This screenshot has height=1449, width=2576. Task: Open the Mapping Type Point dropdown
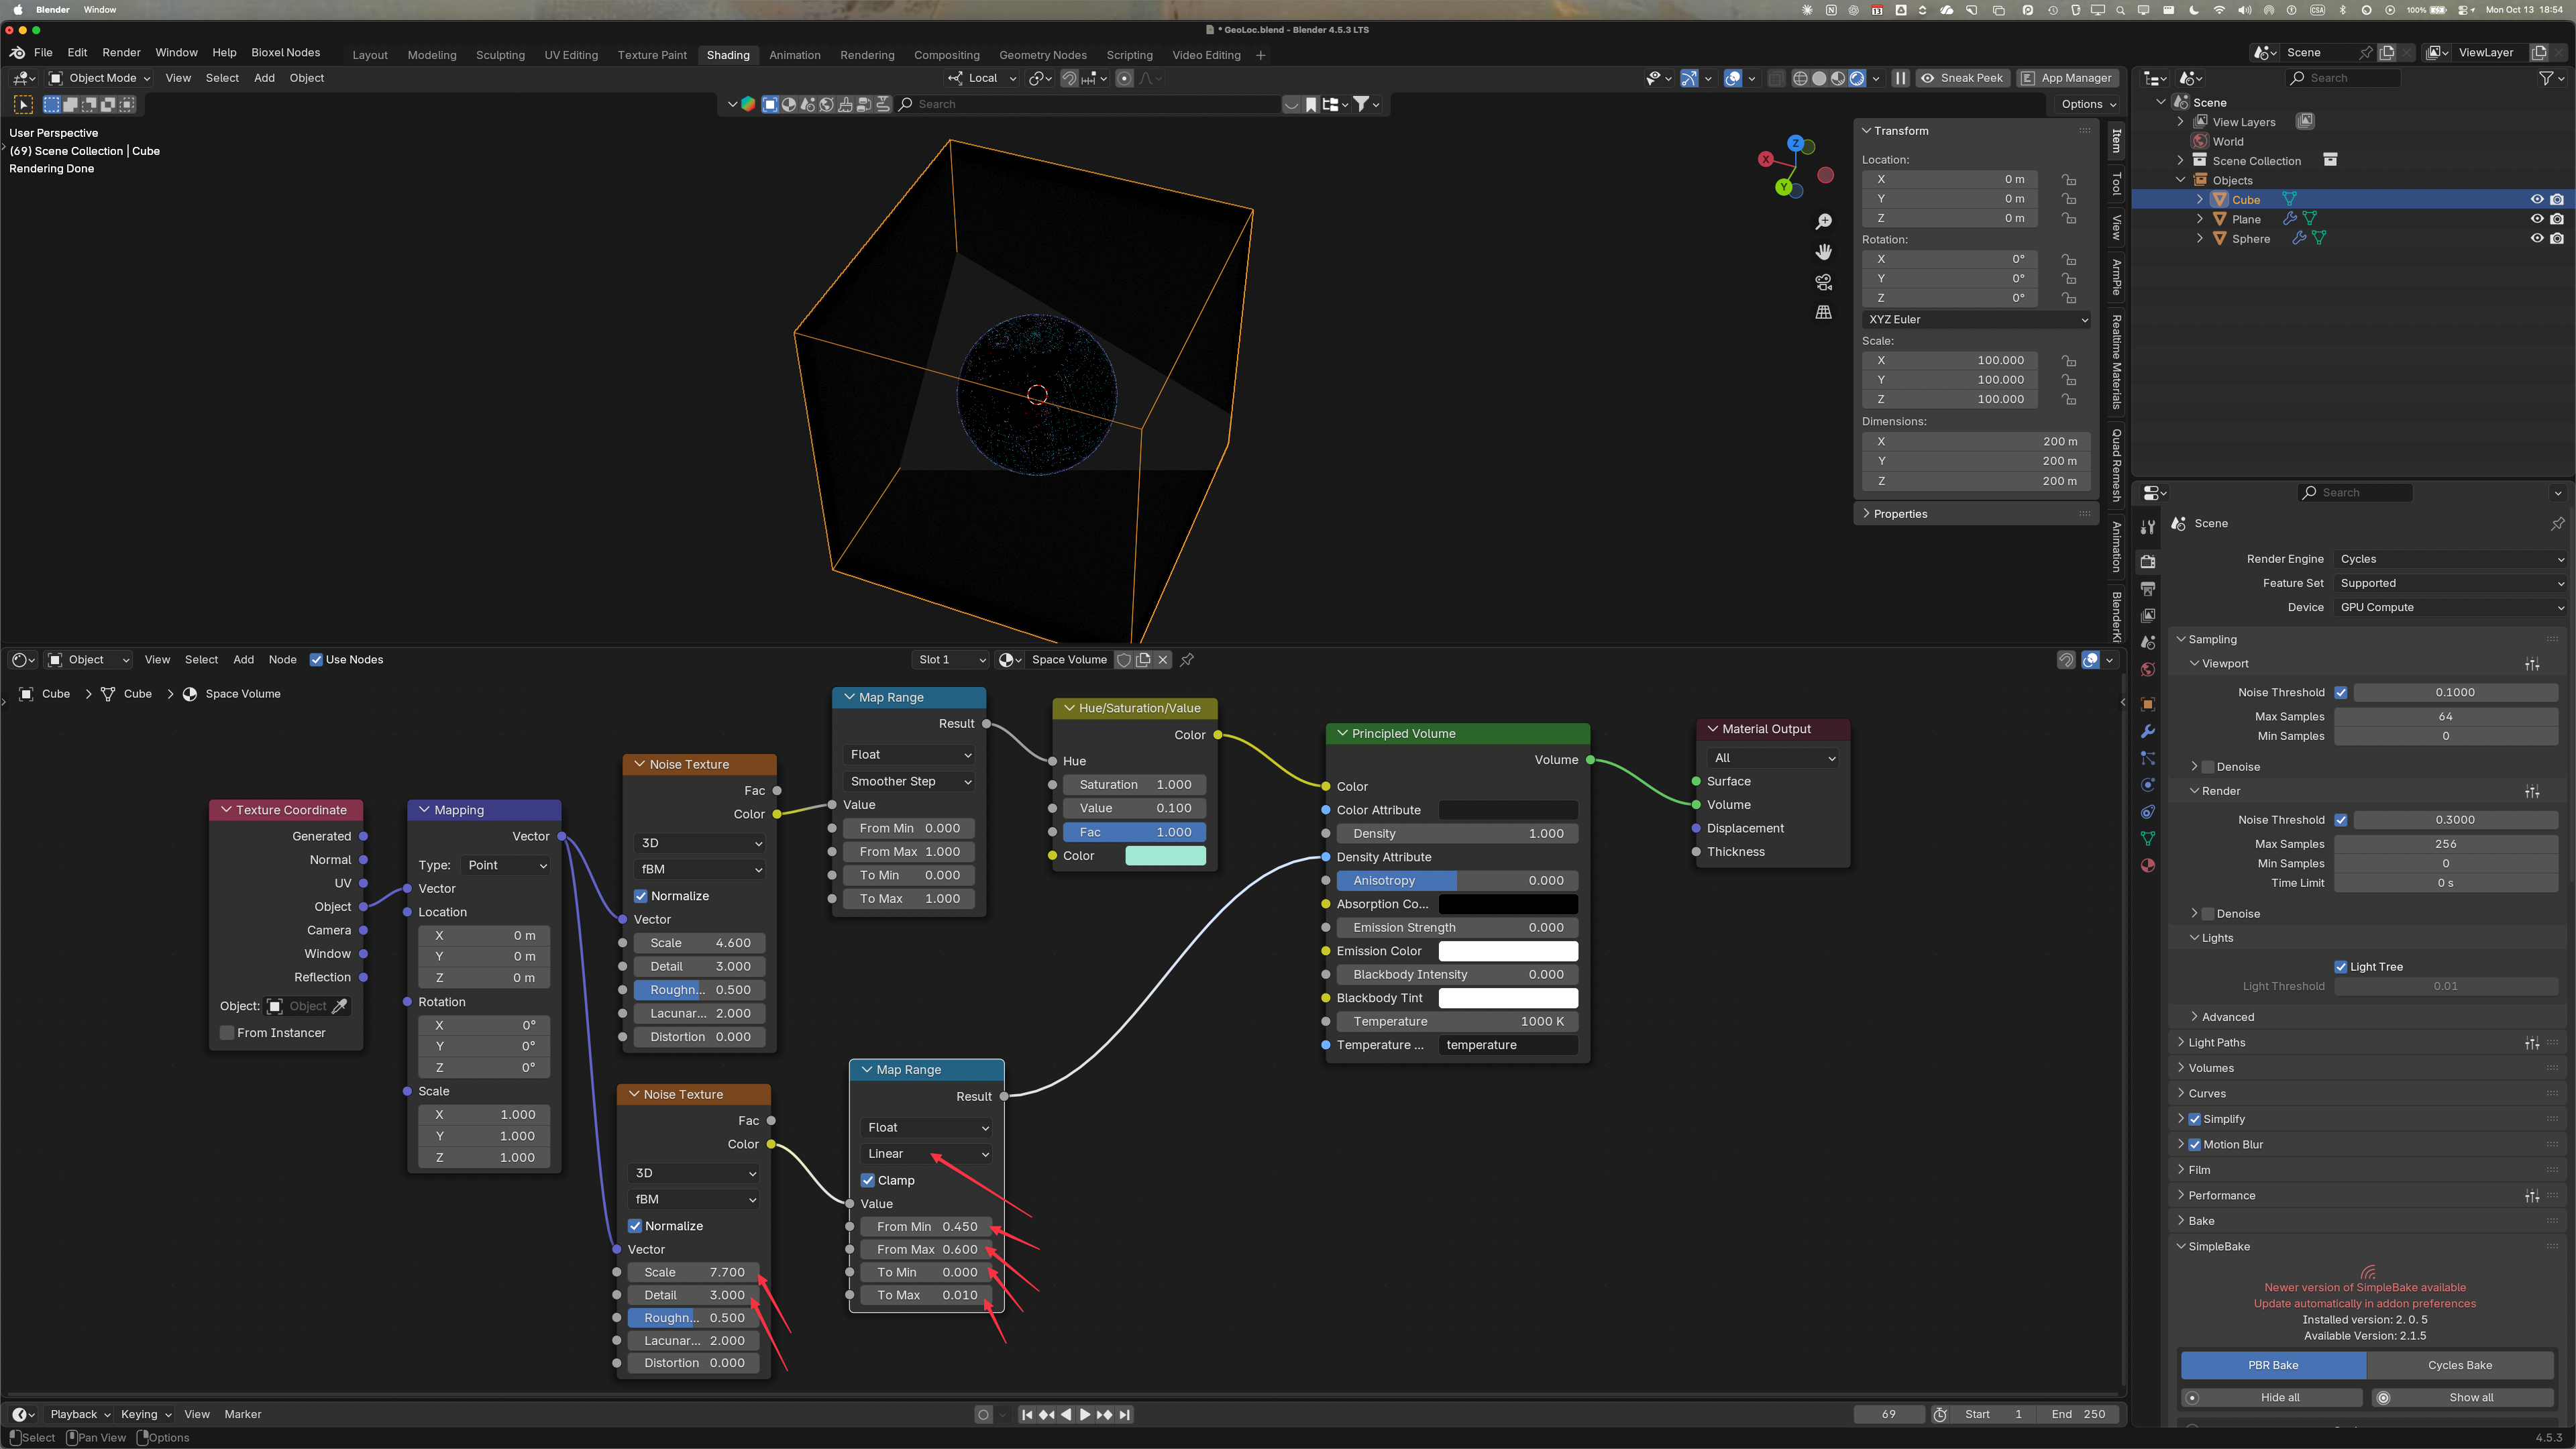(x=507, y=865)
